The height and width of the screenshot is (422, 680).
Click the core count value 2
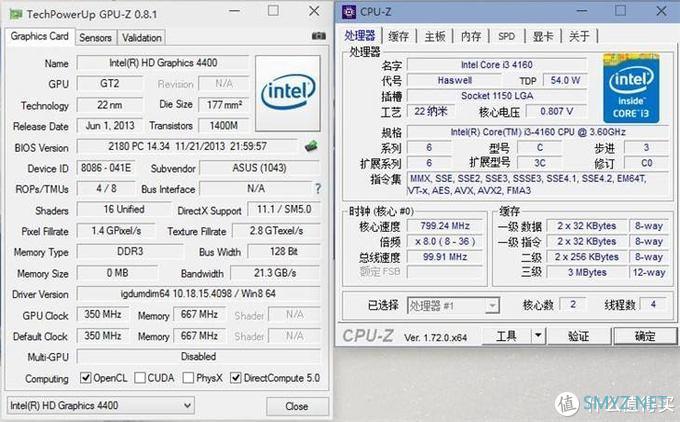573,304
